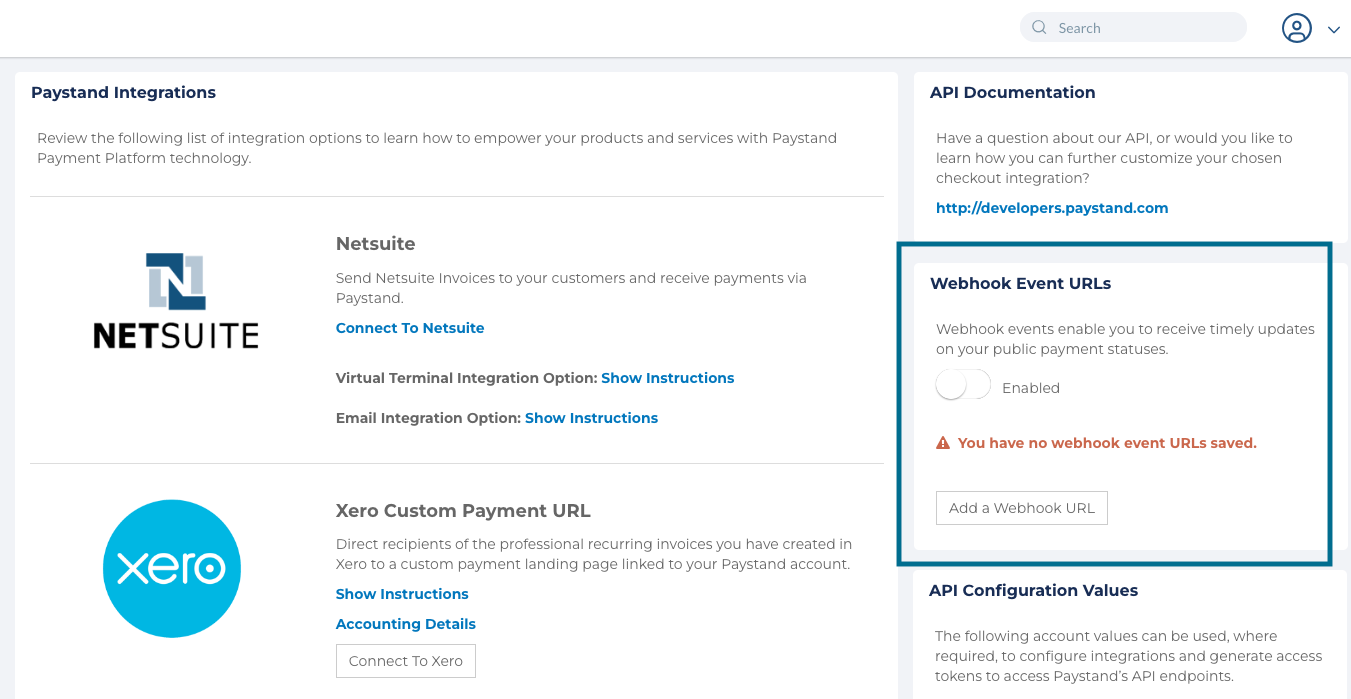Click the NetSuite logo image
This screenshot has height=699, width=1351.
click(176, 300)
